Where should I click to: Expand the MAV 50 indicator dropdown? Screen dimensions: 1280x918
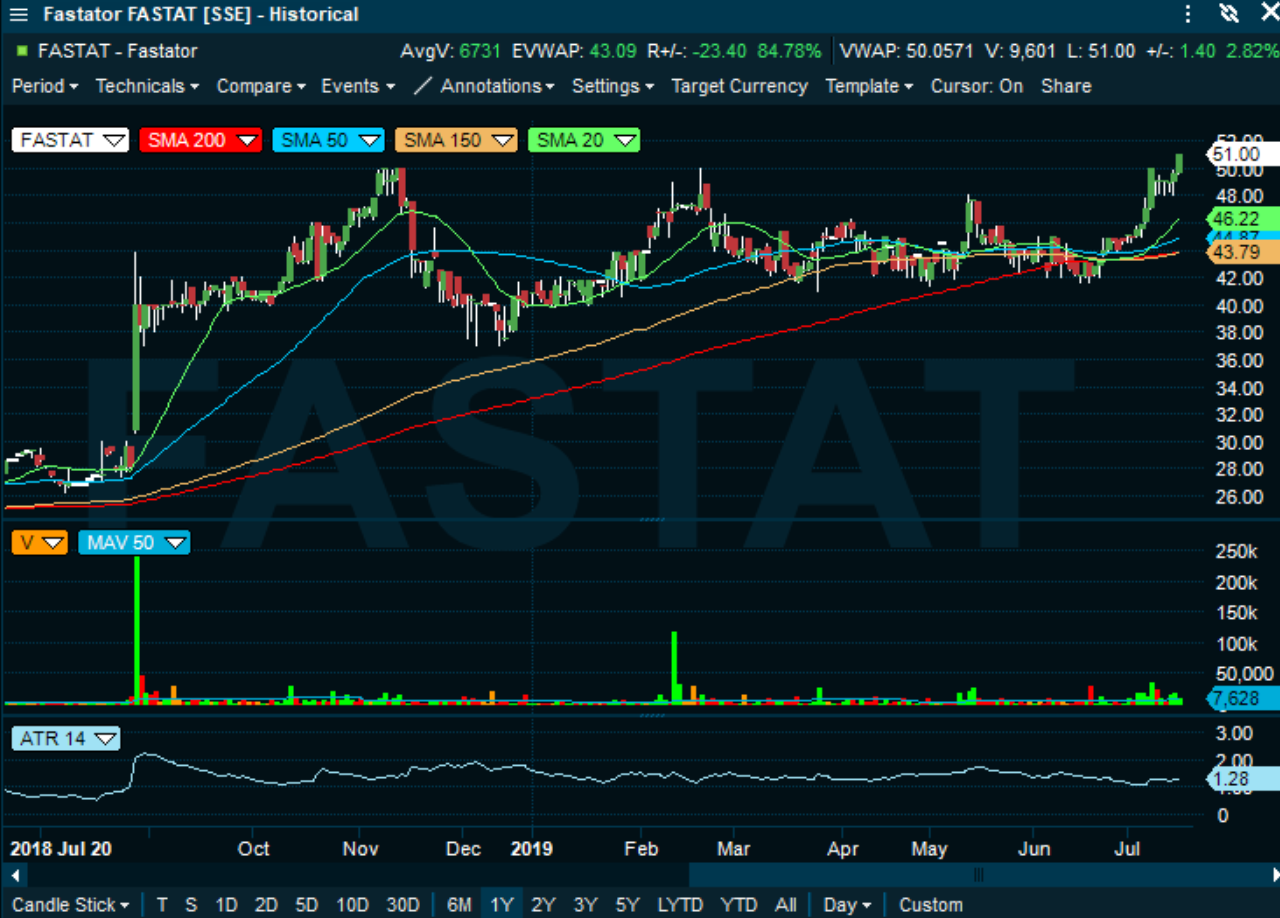click(134, 542)
